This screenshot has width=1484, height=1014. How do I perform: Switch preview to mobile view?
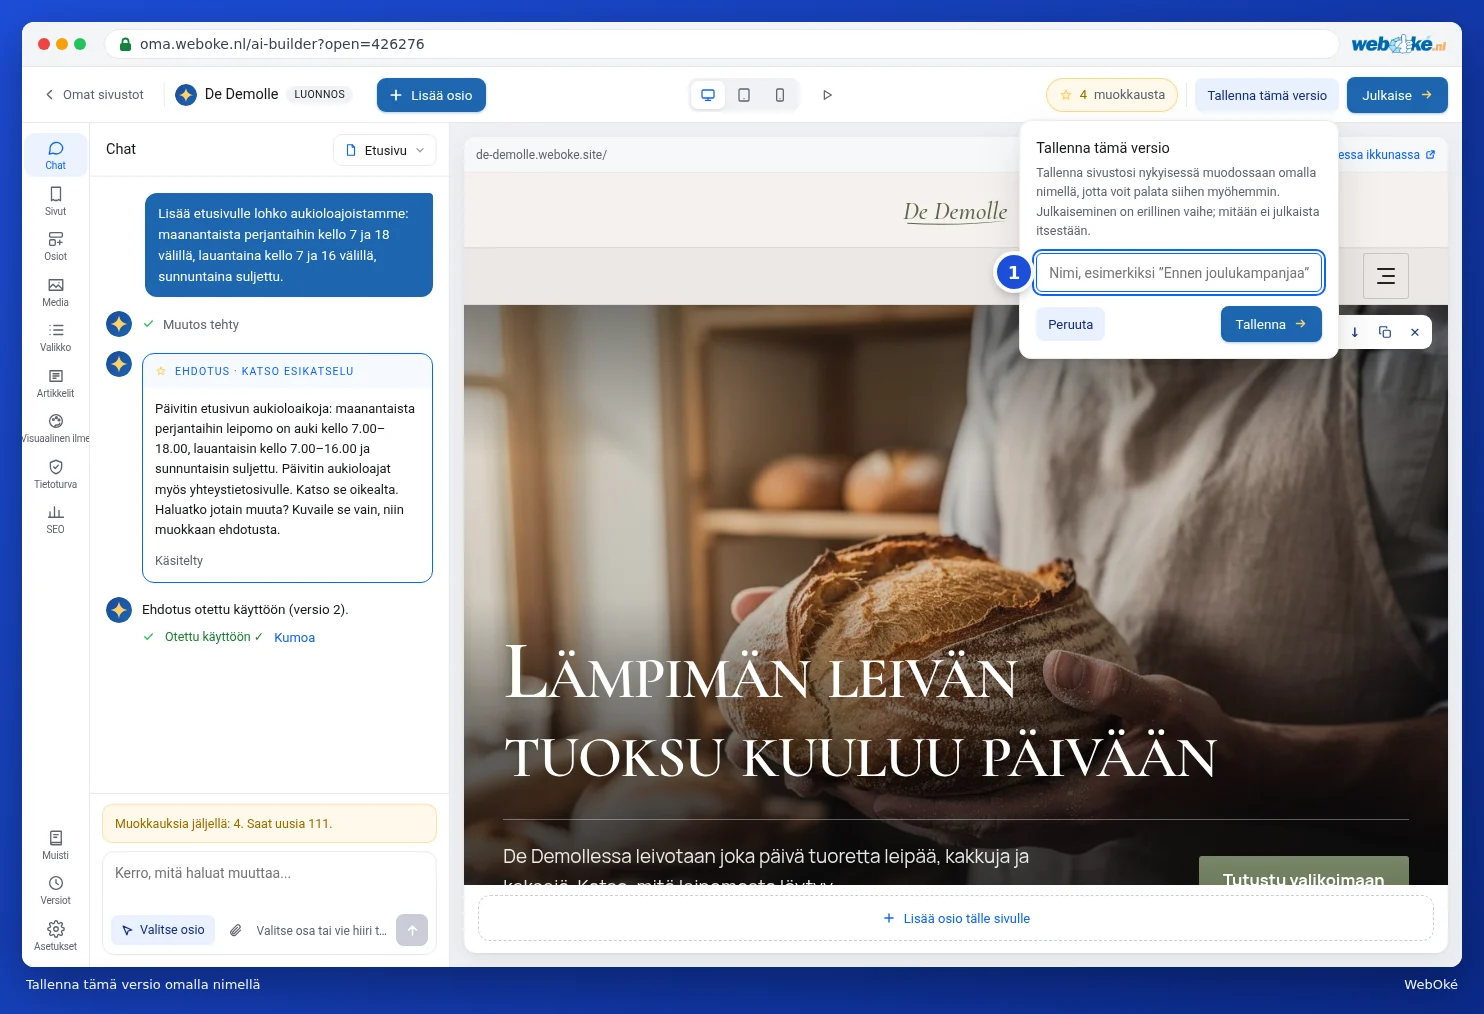pyautogui.click(x=780, y=95)
